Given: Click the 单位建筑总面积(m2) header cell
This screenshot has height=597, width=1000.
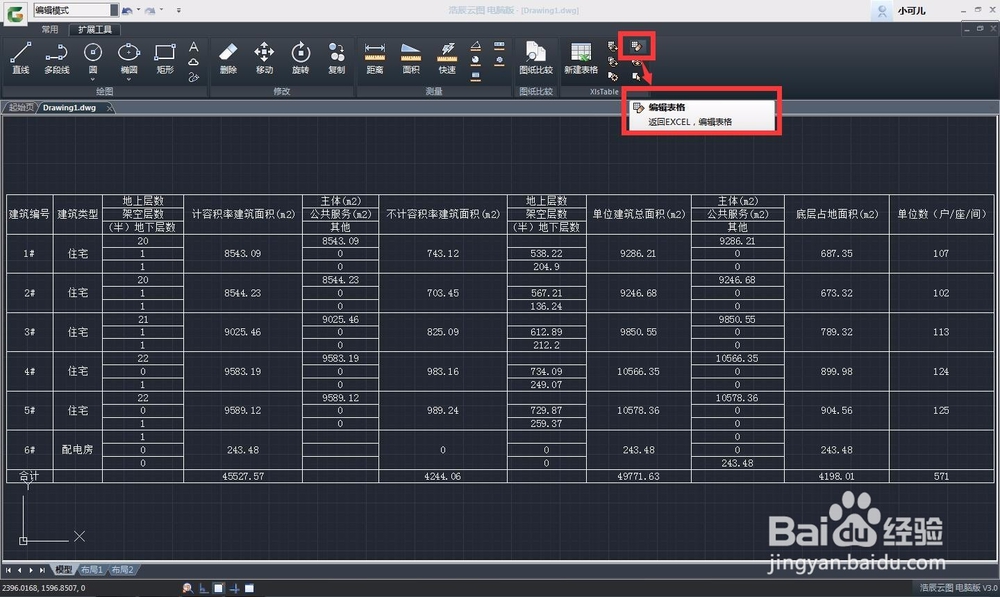Looking at the screenshot, I should [638, 214].
